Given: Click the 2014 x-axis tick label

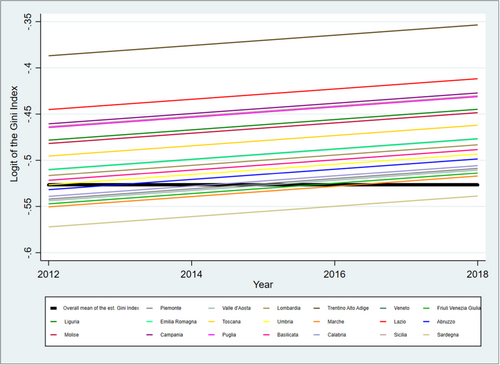Looking at the screenshot, I should pyautogui.click(x=191, y=274).
